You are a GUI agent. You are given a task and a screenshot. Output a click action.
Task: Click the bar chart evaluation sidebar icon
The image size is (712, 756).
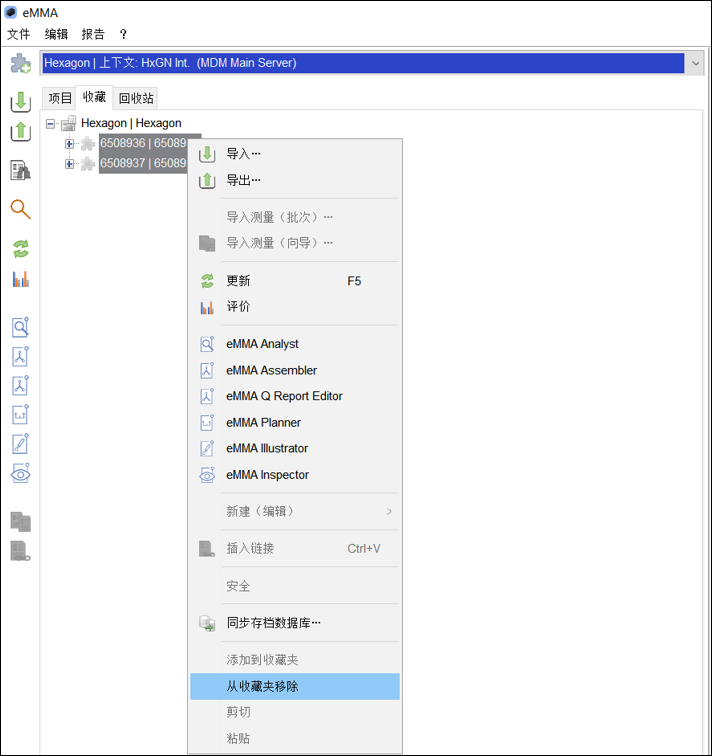pyautogui.click(x=21, y=279)
